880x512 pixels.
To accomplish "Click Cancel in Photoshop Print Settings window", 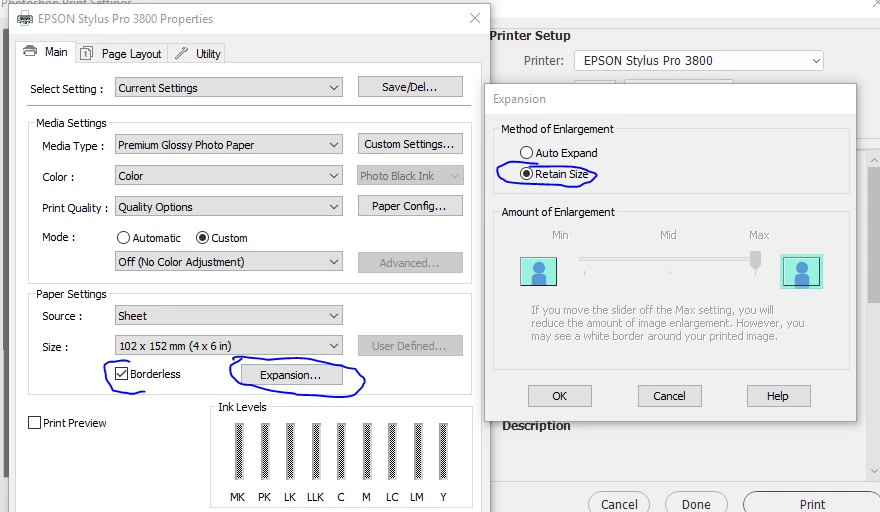I will (x=619, y=504).
